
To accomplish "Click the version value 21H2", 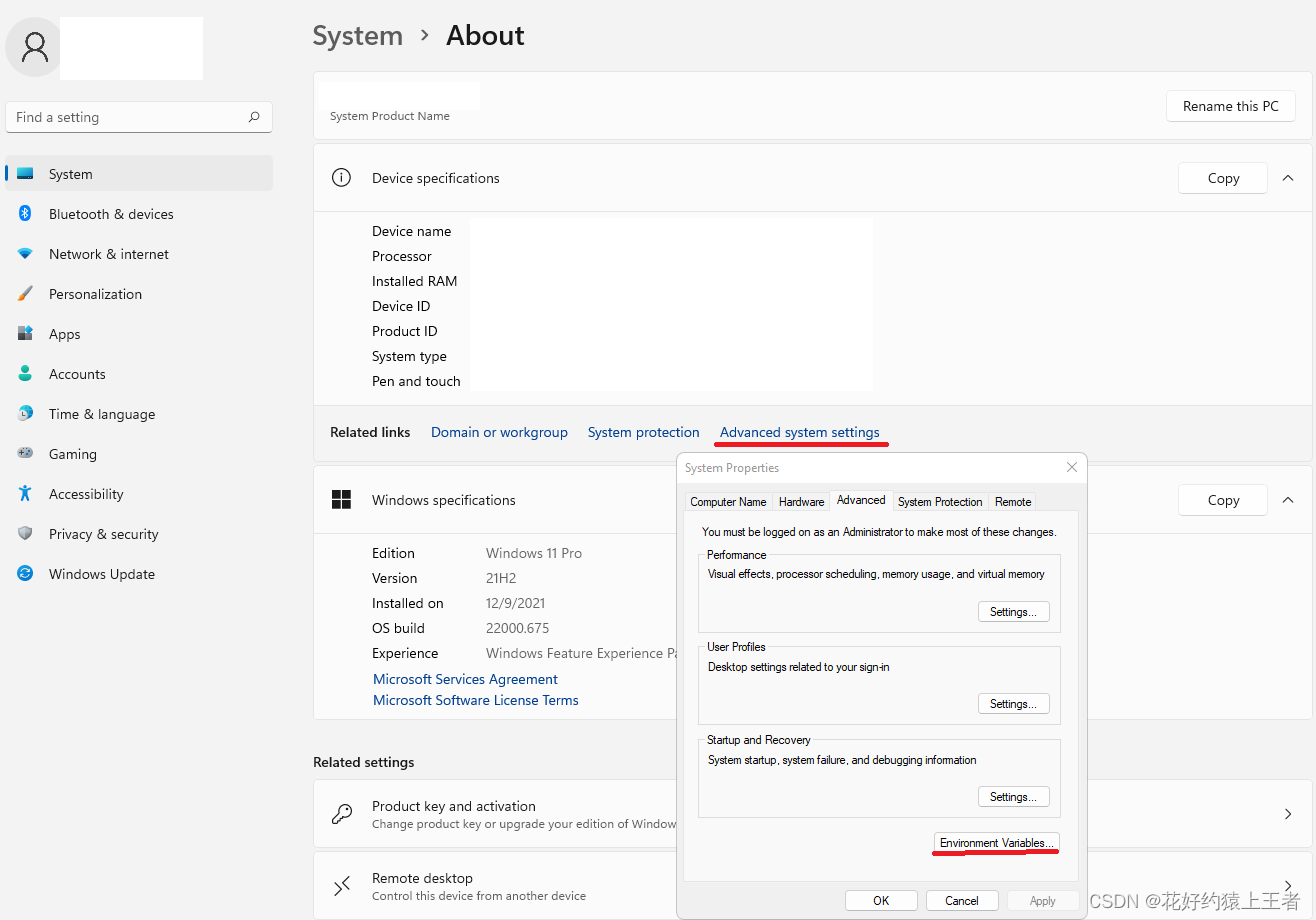I will [x=503, y=578].
